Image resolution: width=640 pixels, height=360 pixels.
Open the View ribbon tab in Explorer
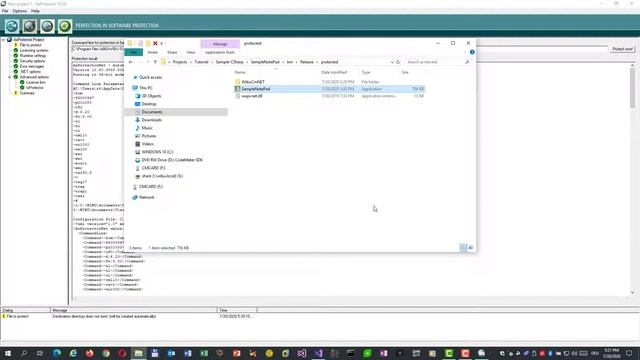[x=191, y=52]
